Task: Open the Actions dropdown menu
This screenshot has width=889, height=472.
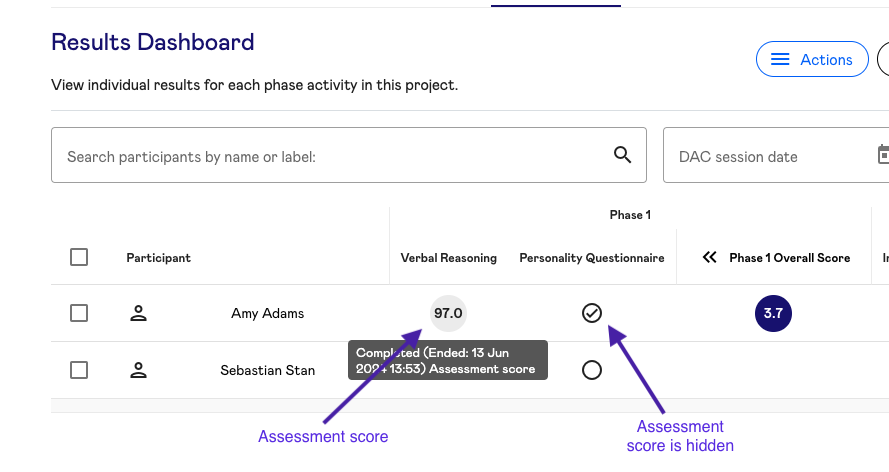Action: pyautogui.click(x=812, y=59)
